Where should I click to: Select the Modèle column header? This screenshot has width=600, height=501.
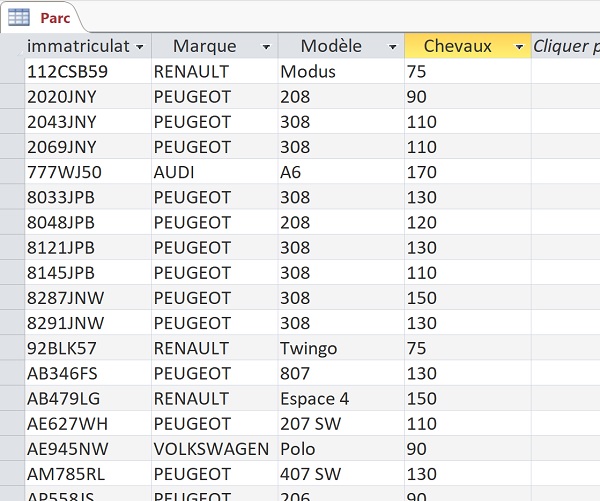tap(341, 46)
